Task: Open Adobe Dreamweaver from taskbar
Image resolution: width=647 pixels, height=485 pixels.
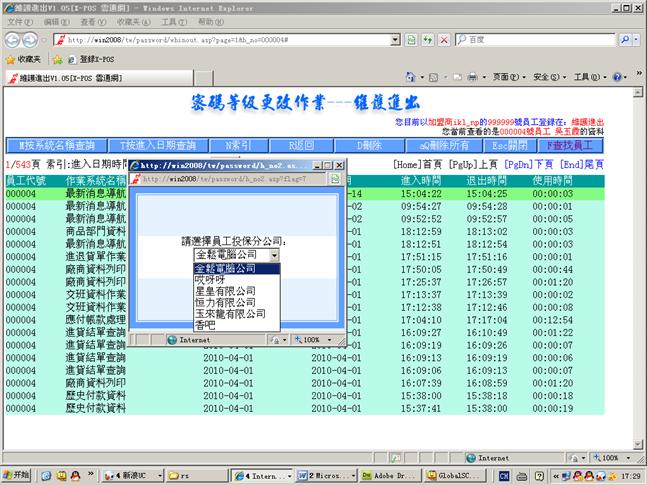Action: 384,476
